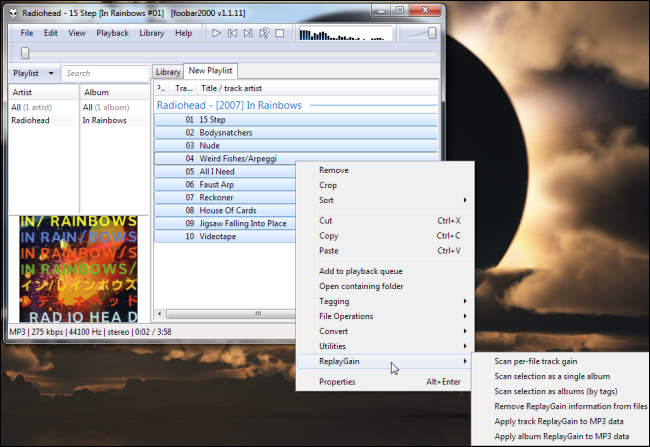
Task: Choose Remove from context menu
Action: [384, 170]
